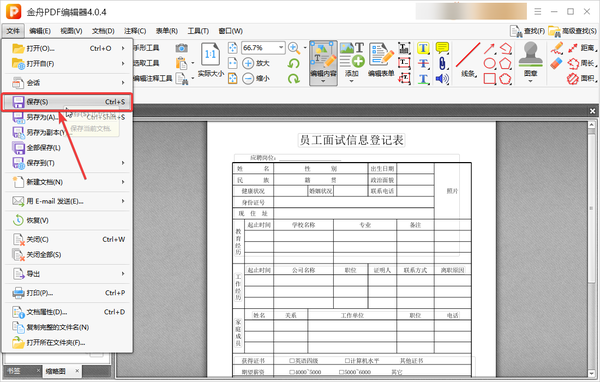Open Document Properties (文档属性) entry
This screenshot has width=600, height=382.
pyautogui.click(x=67, y=312)
